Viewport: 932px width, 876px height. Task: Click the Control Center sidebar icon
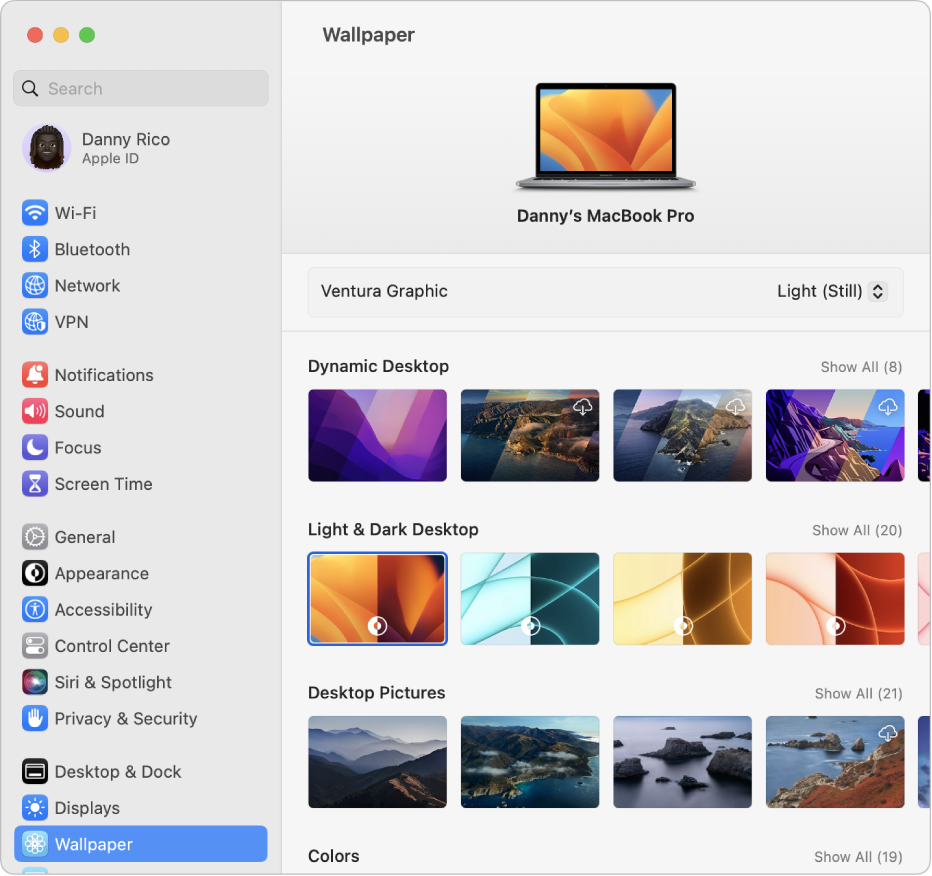tap(35, 646)
